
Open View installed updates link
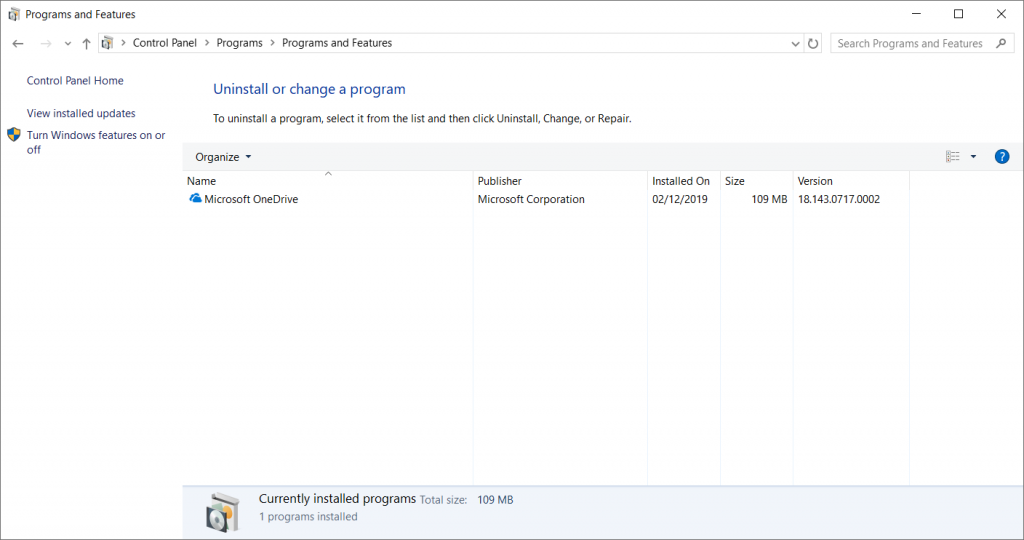81,113
